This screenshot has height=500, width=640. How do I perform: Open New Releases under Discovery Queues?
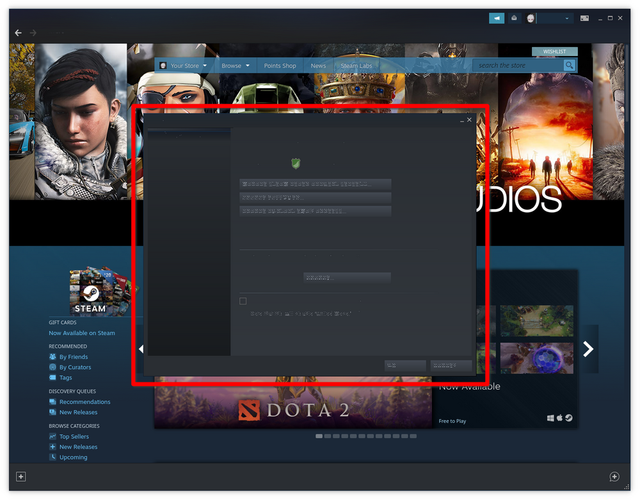coord(78,412)
